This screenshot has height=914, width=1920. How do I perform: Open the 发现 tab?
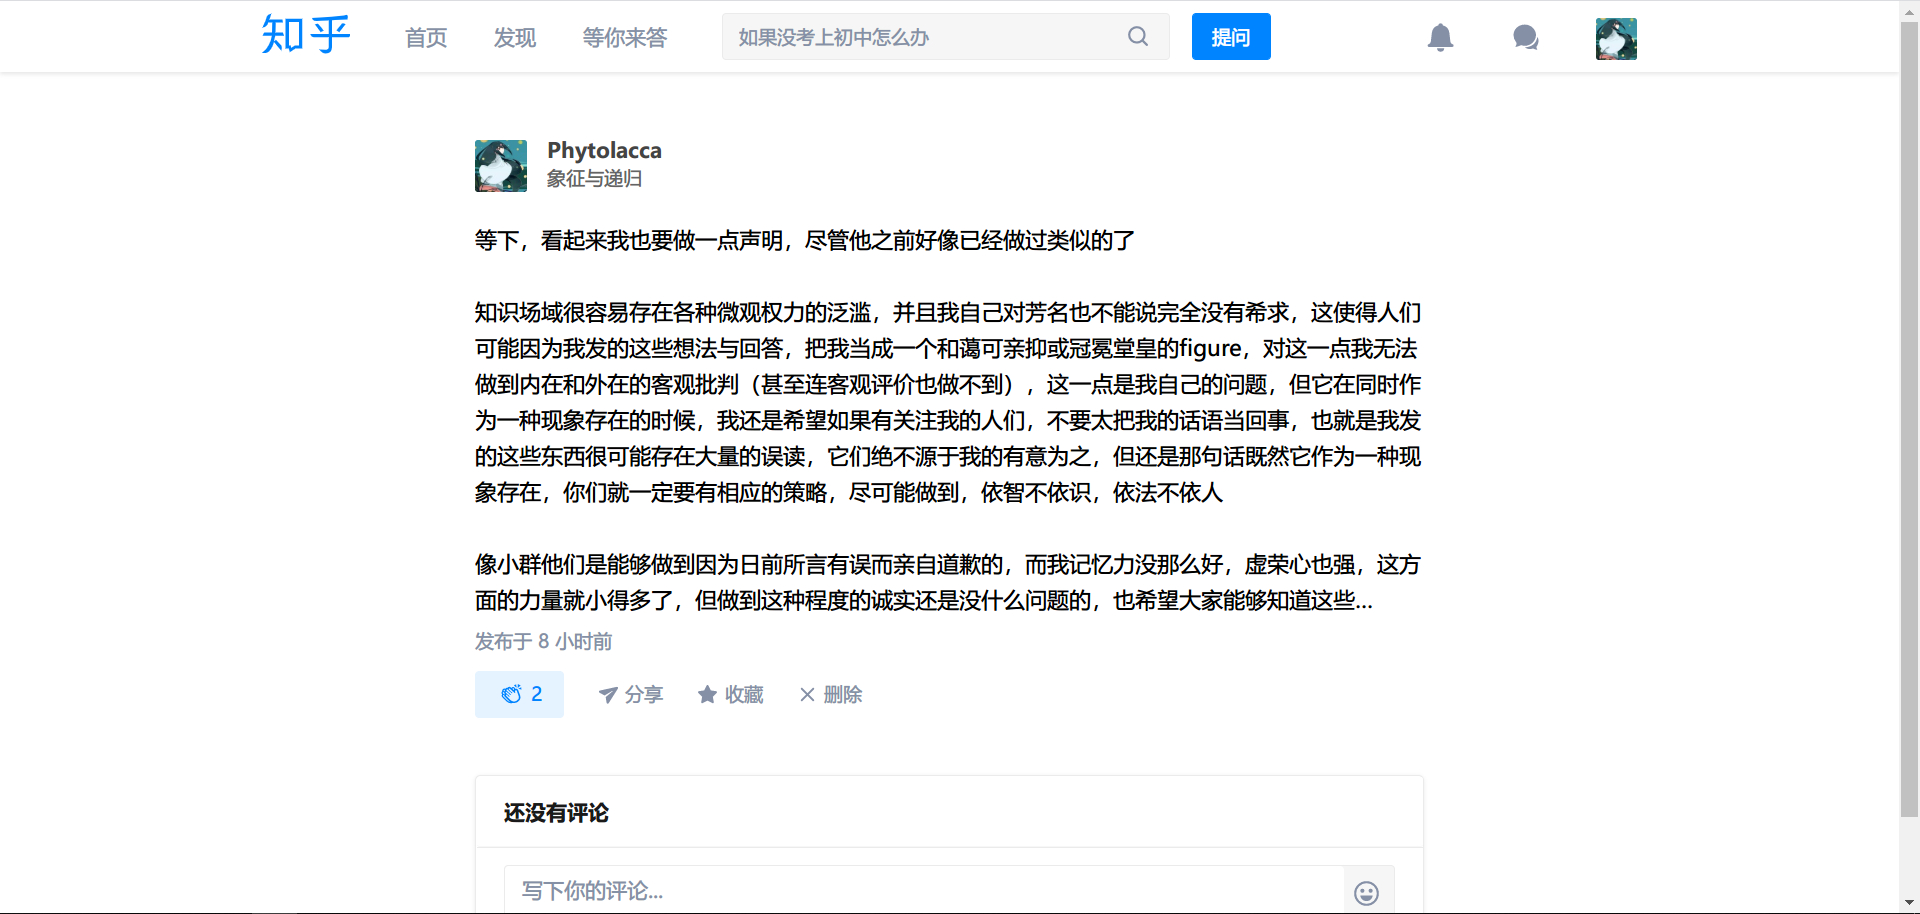click(x=515, y=38)
